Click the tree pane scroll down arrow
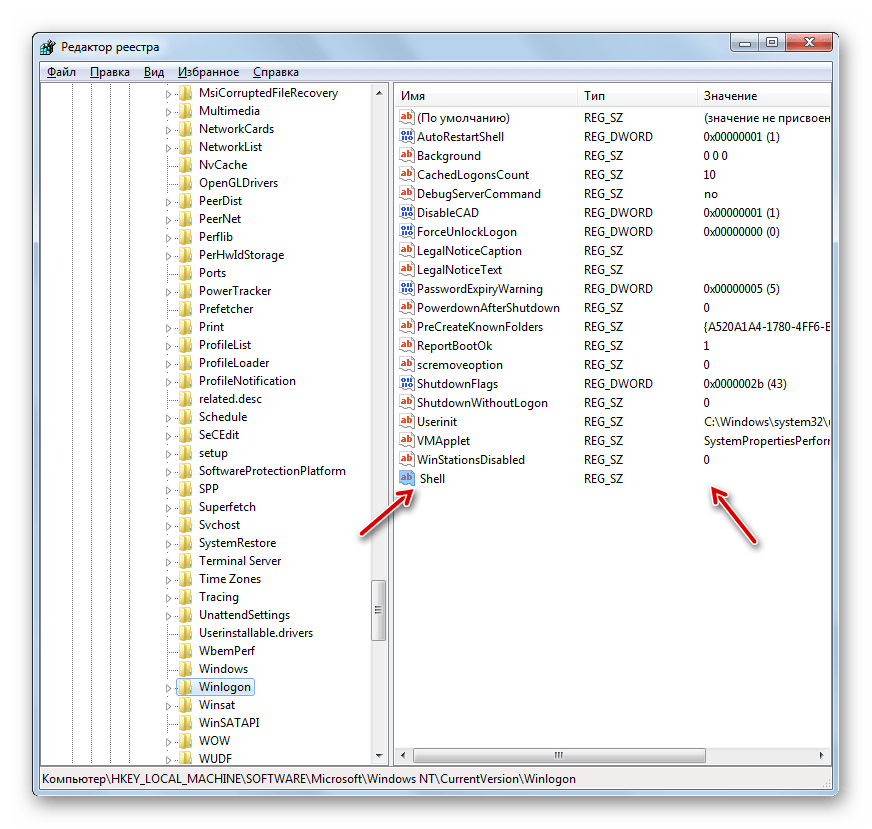This screenshot has height=829, width=872. [x=379, y=755]
